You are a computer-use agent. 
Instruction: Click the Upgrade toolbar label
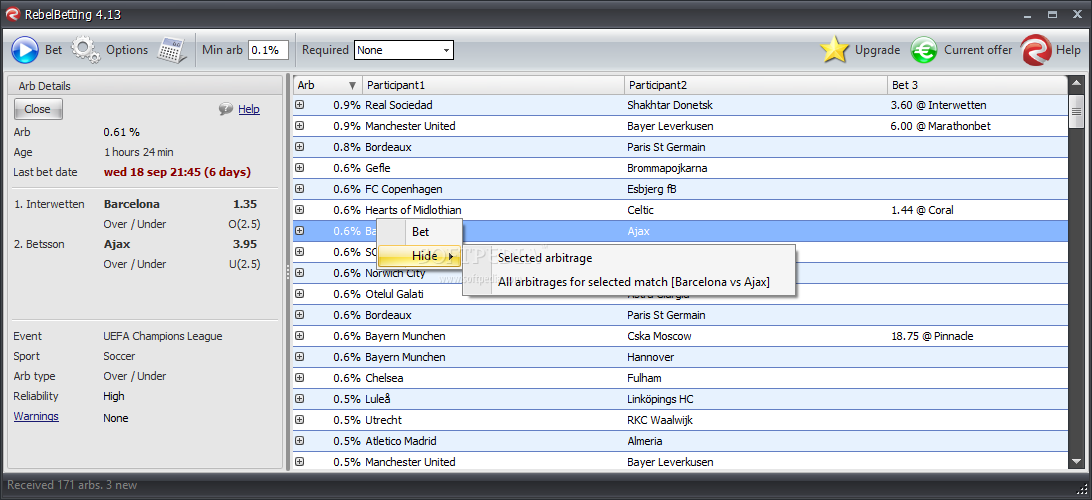[x=878, y=50]
